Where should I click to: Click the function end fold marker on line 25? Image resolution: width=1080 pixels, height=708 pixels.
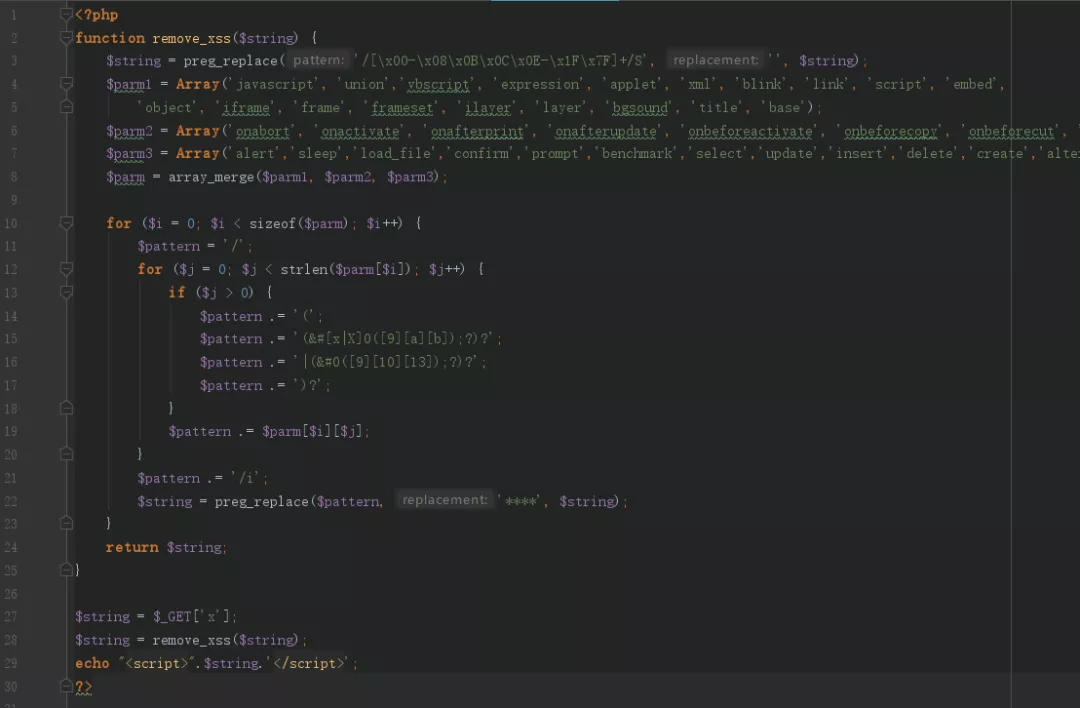(66, 570)
